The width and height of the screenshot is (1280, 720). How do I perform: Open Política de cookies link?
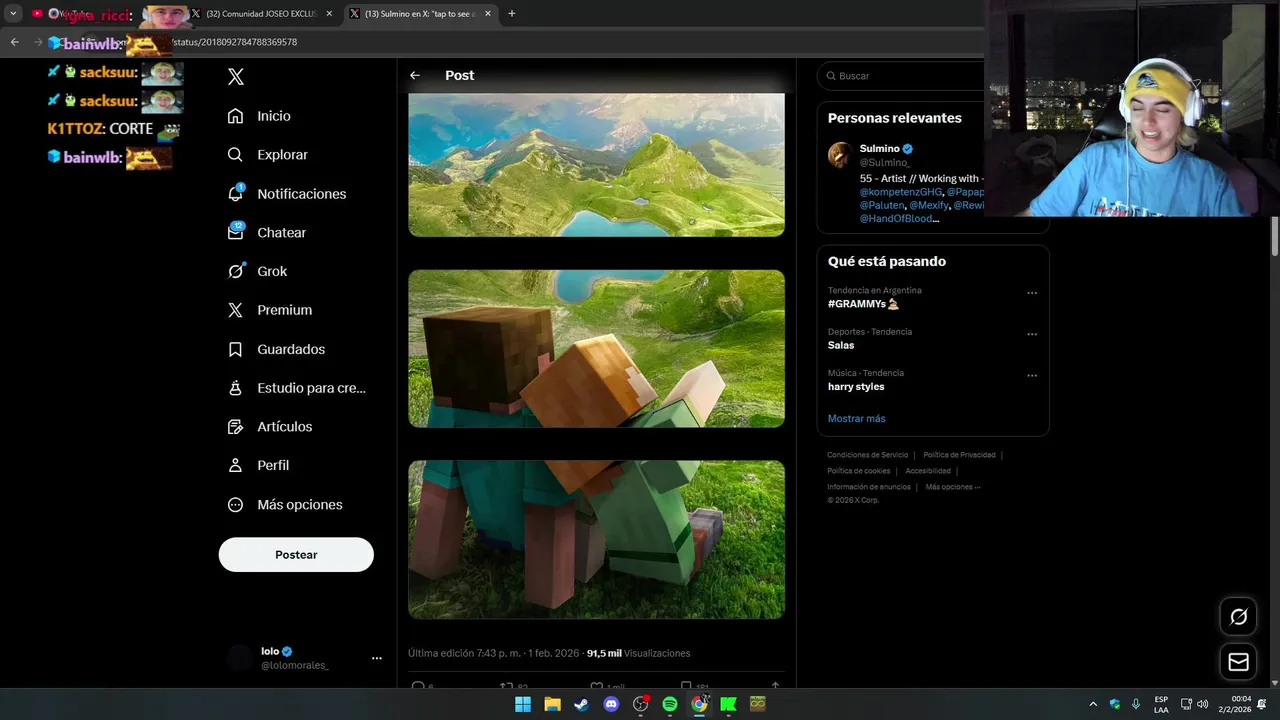[x=858, y=471]
